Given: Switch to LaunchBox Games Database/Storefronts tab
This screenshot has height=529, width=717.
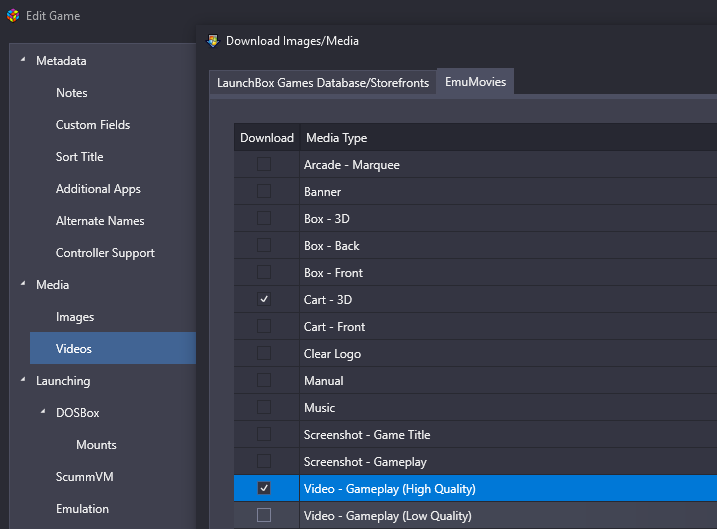Looking at the screenshot, I should [323, 83].
